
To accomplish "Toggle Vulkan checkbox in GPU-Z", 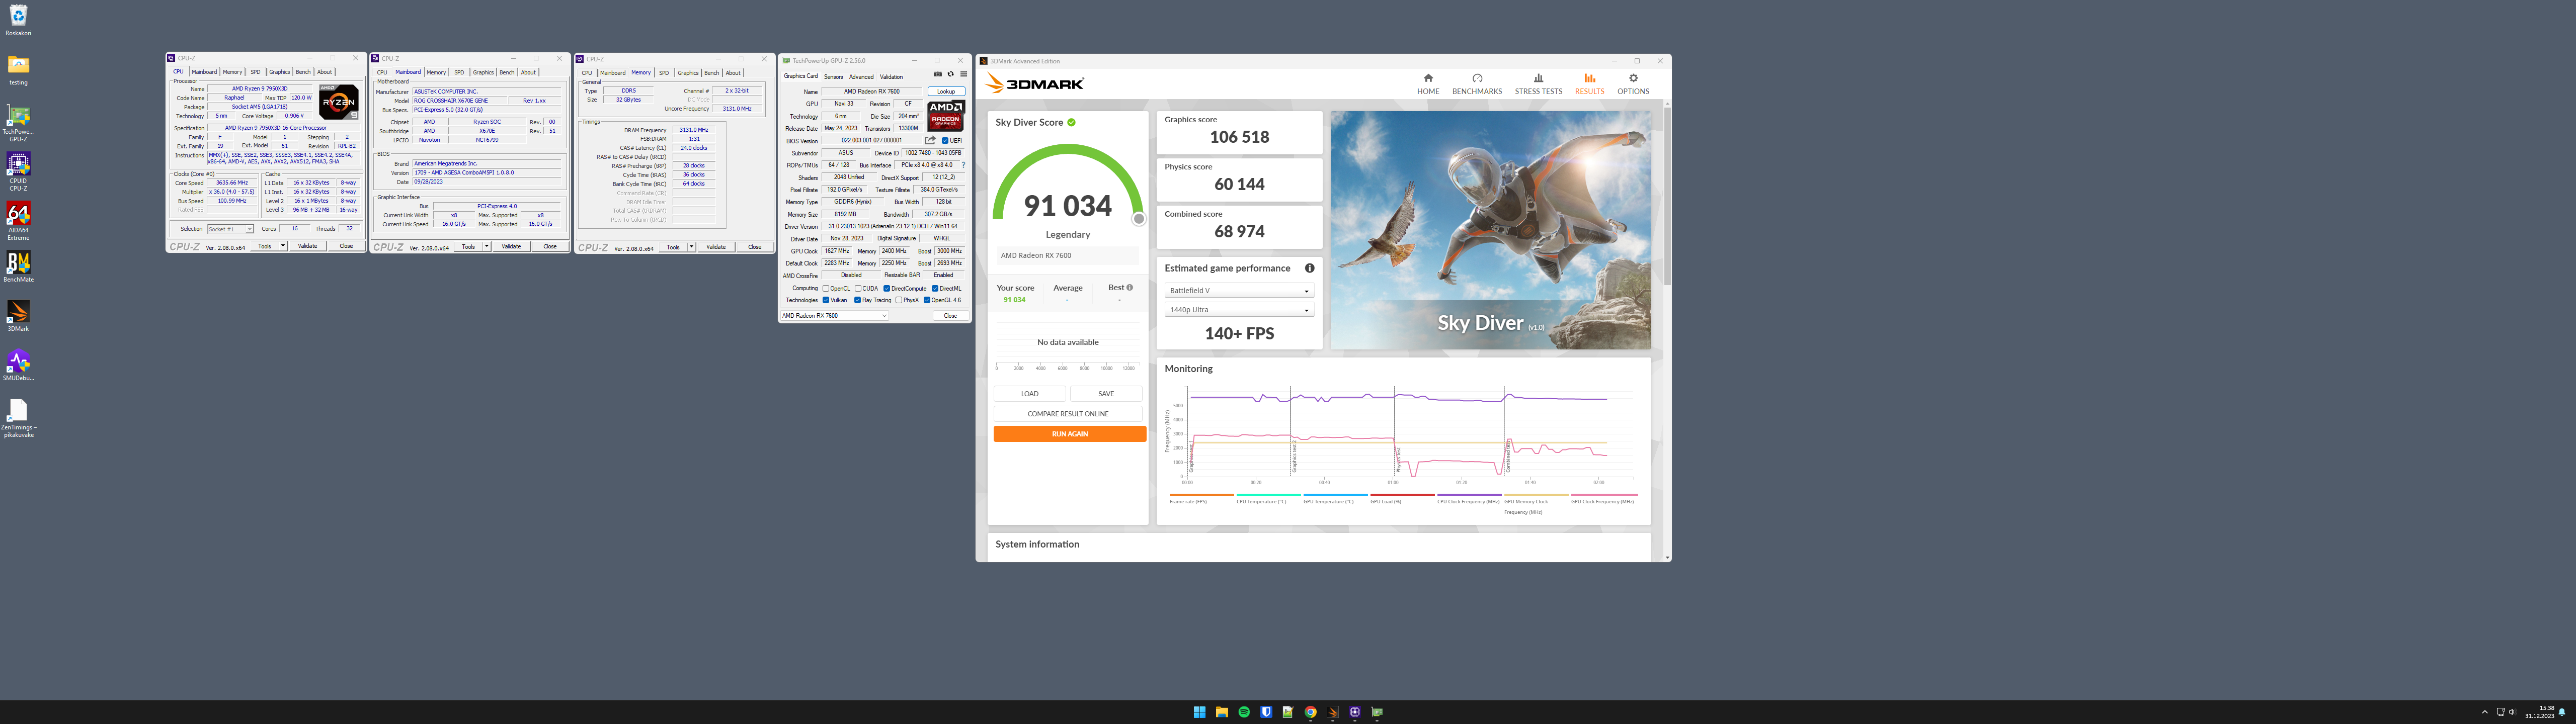I will click(826, 300).
